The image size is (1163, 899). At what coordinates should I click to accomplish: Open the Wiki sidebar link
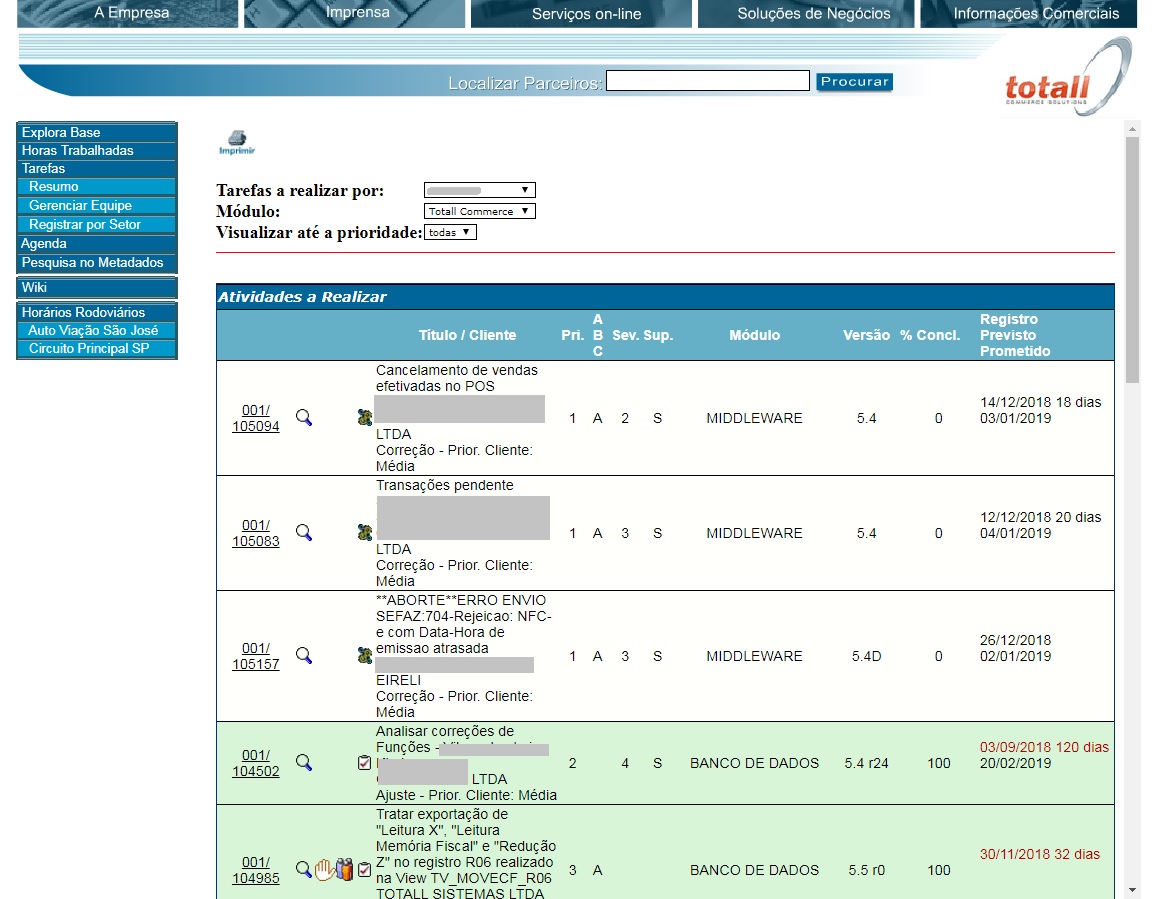[x=97, y=288]
